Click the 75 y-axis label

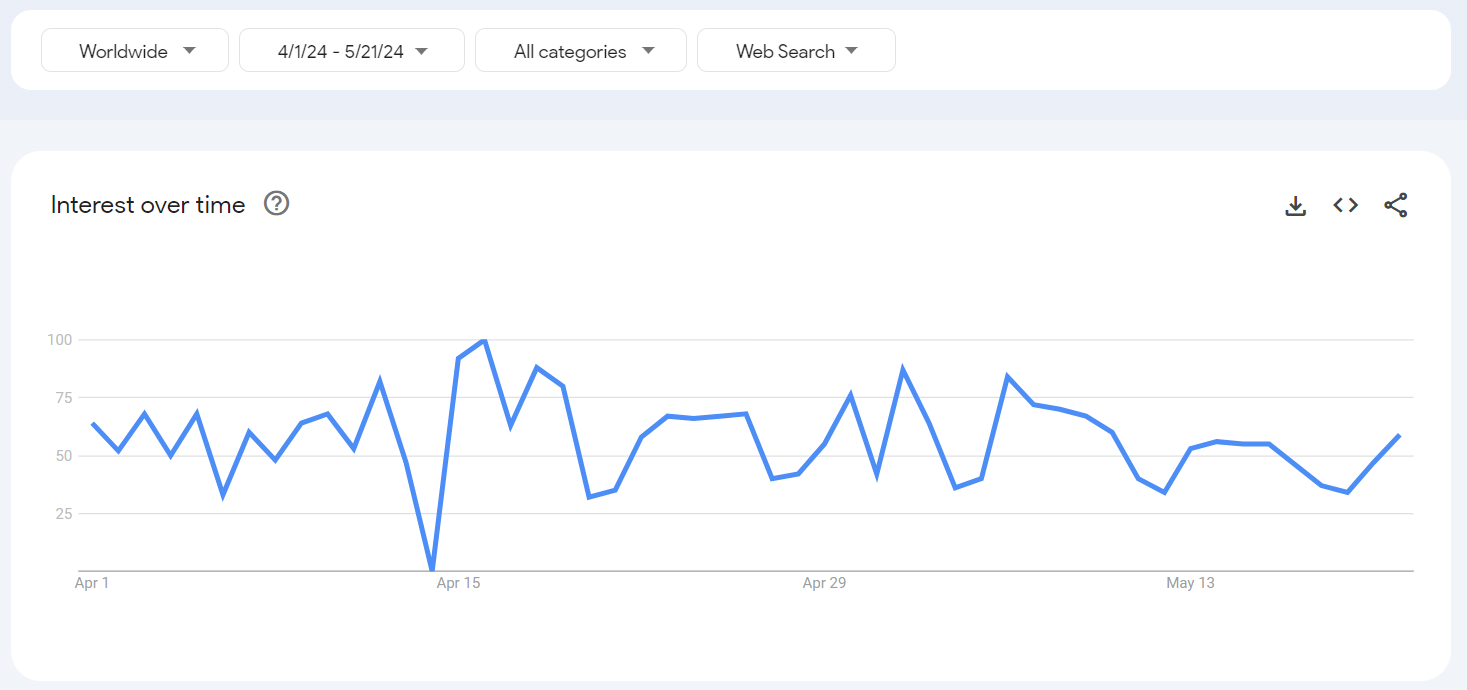tap(63, 398)
